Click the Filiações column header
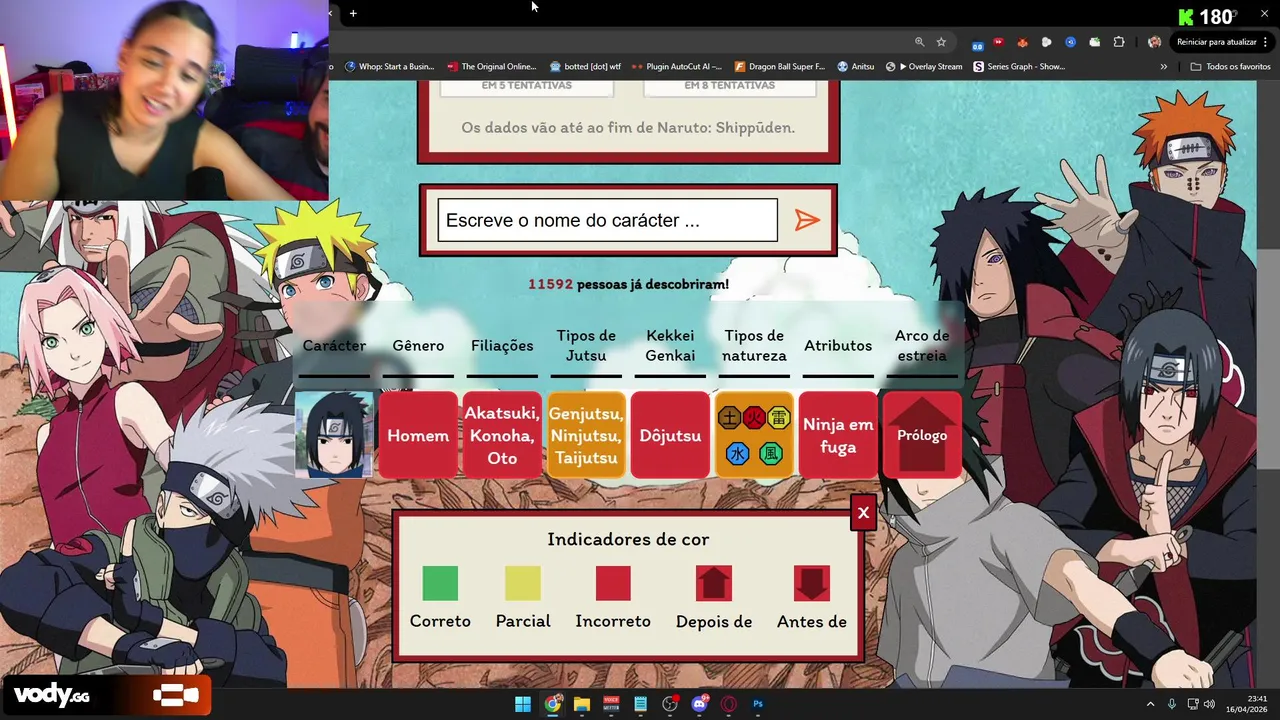This screenshot has width=1280, height=720. 502,345
